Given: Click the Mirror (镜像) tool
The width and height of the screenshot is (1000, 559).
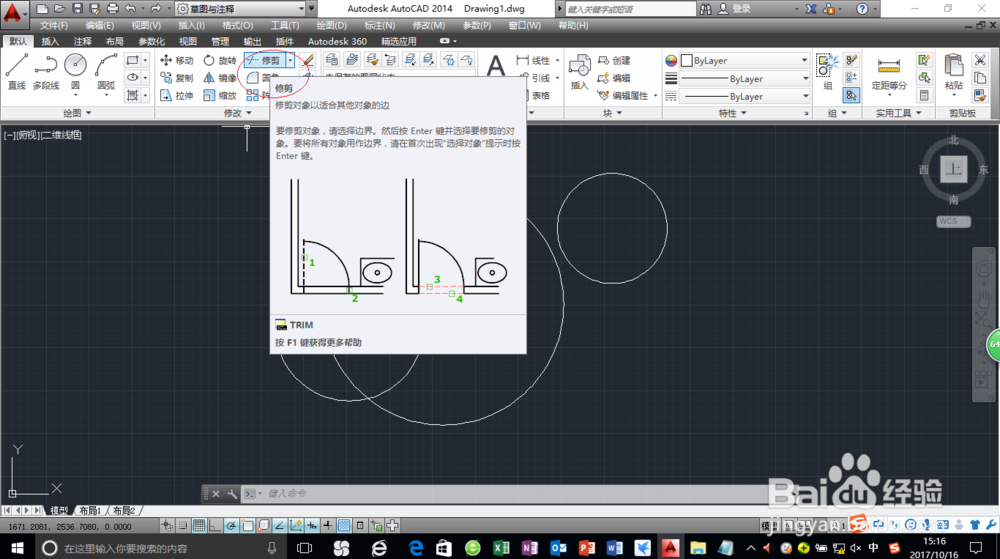Looking at the screenshot, I should point(220,78).
